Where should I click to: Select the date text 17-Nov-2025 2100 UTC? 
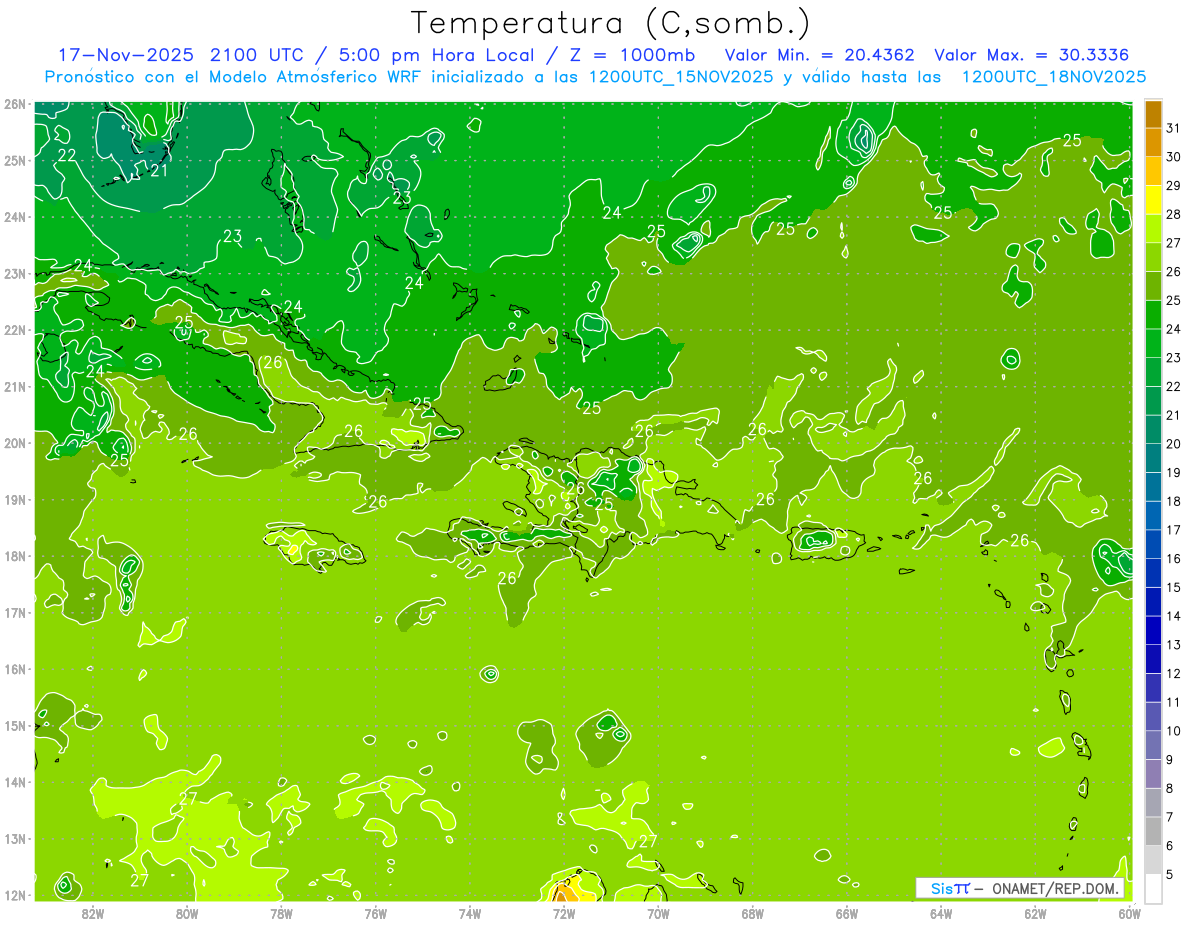coord(180,55)
